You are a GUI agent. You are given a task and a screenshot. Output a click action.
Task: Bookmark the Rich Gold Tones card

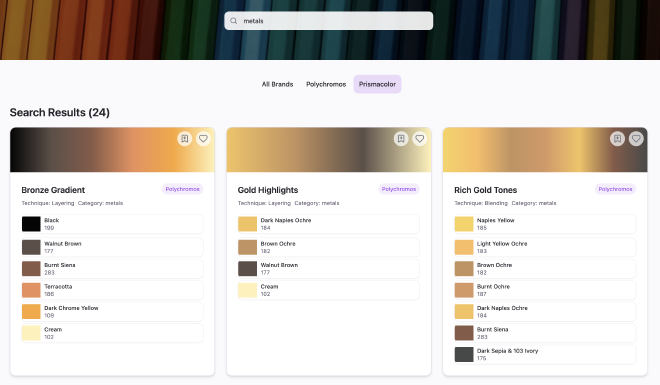click(617, 138)
